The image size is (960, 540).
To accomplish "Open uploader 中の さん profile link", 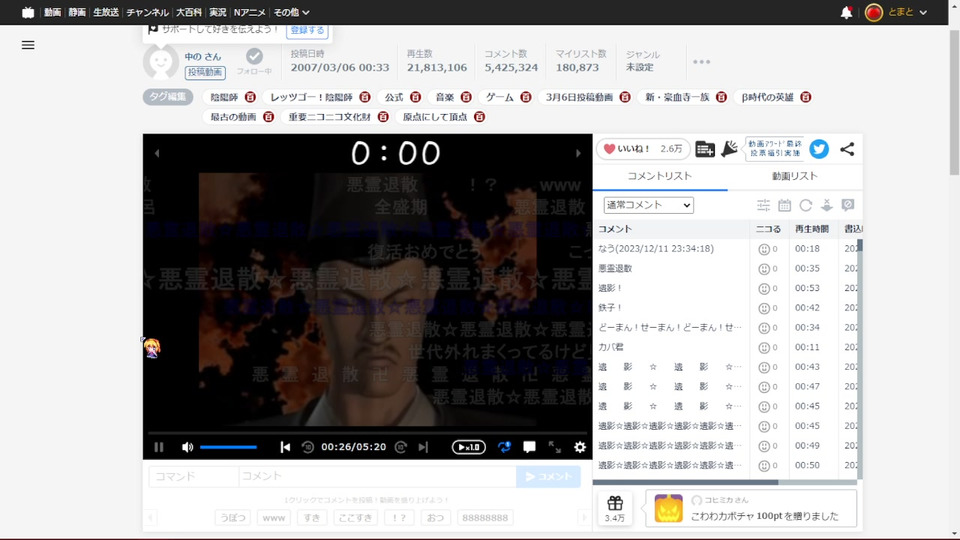I will click(x=203, y=57).
